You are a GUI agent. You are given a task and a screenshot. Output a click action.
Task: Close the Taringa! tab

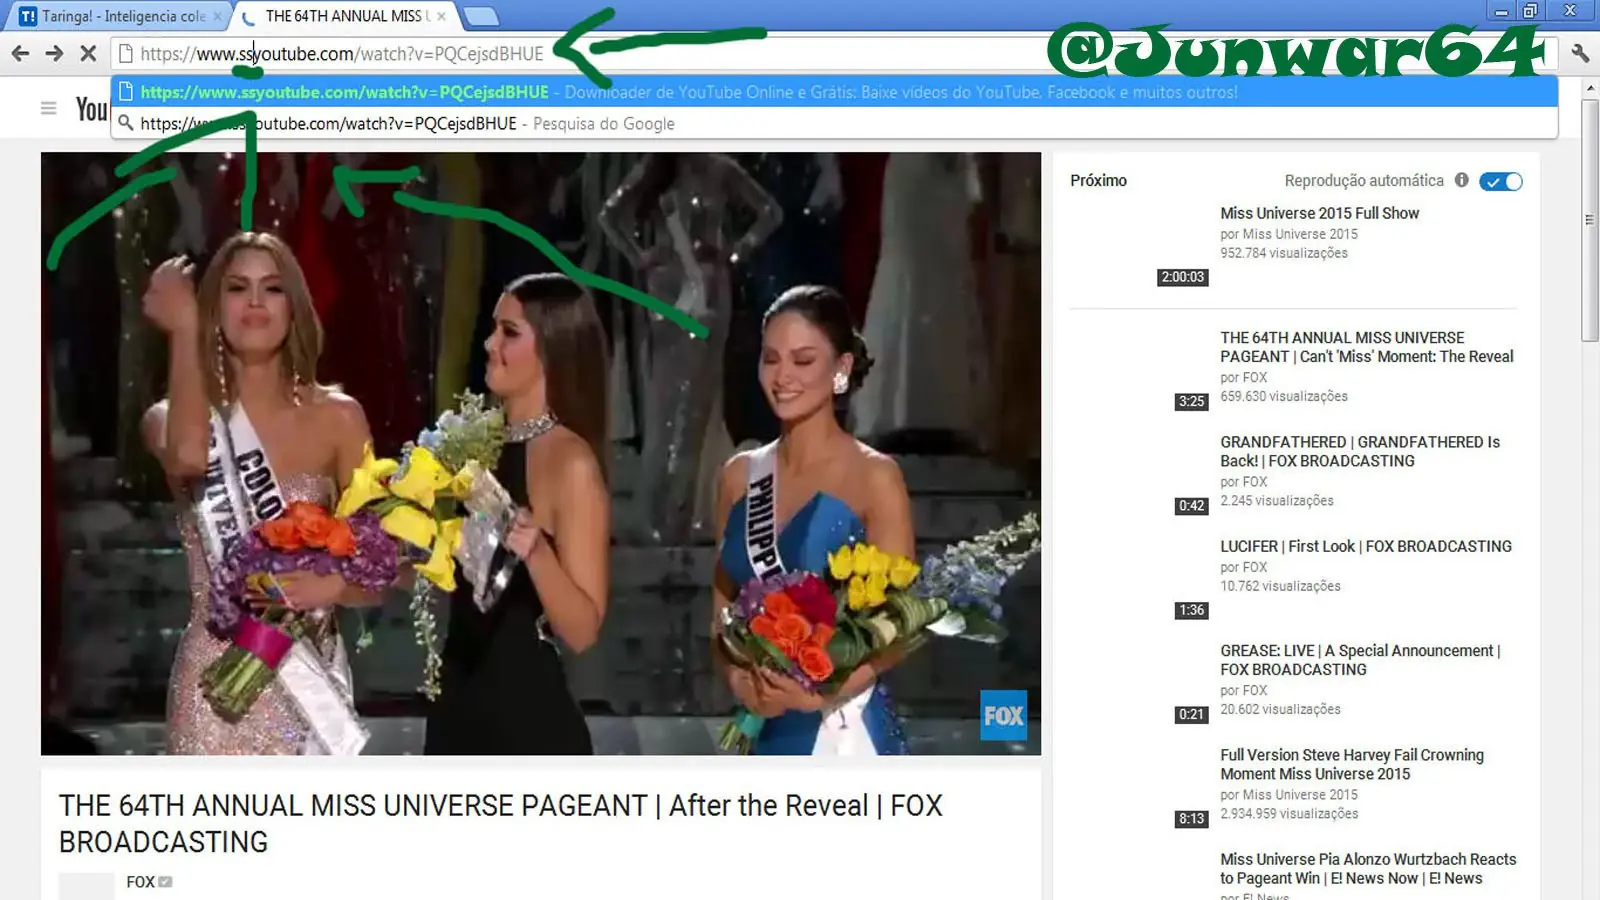(x=217, y=16)
